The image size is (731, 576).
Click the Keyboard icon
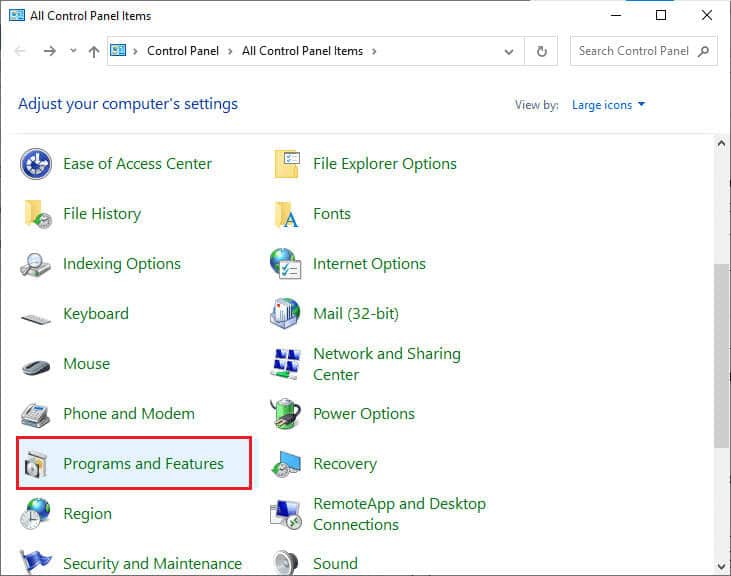point(36,320)
